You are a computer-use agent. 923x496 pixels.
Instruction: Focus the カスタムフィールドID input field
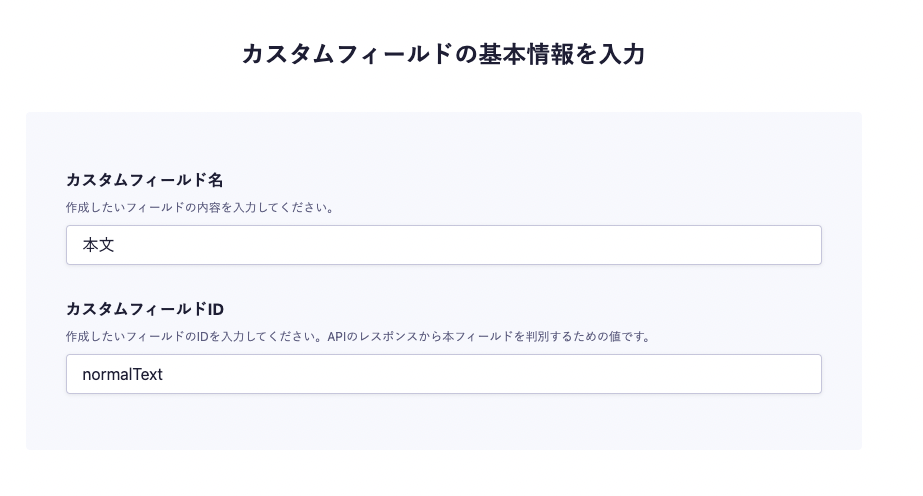pyautogui.click(x=443, y=374)
